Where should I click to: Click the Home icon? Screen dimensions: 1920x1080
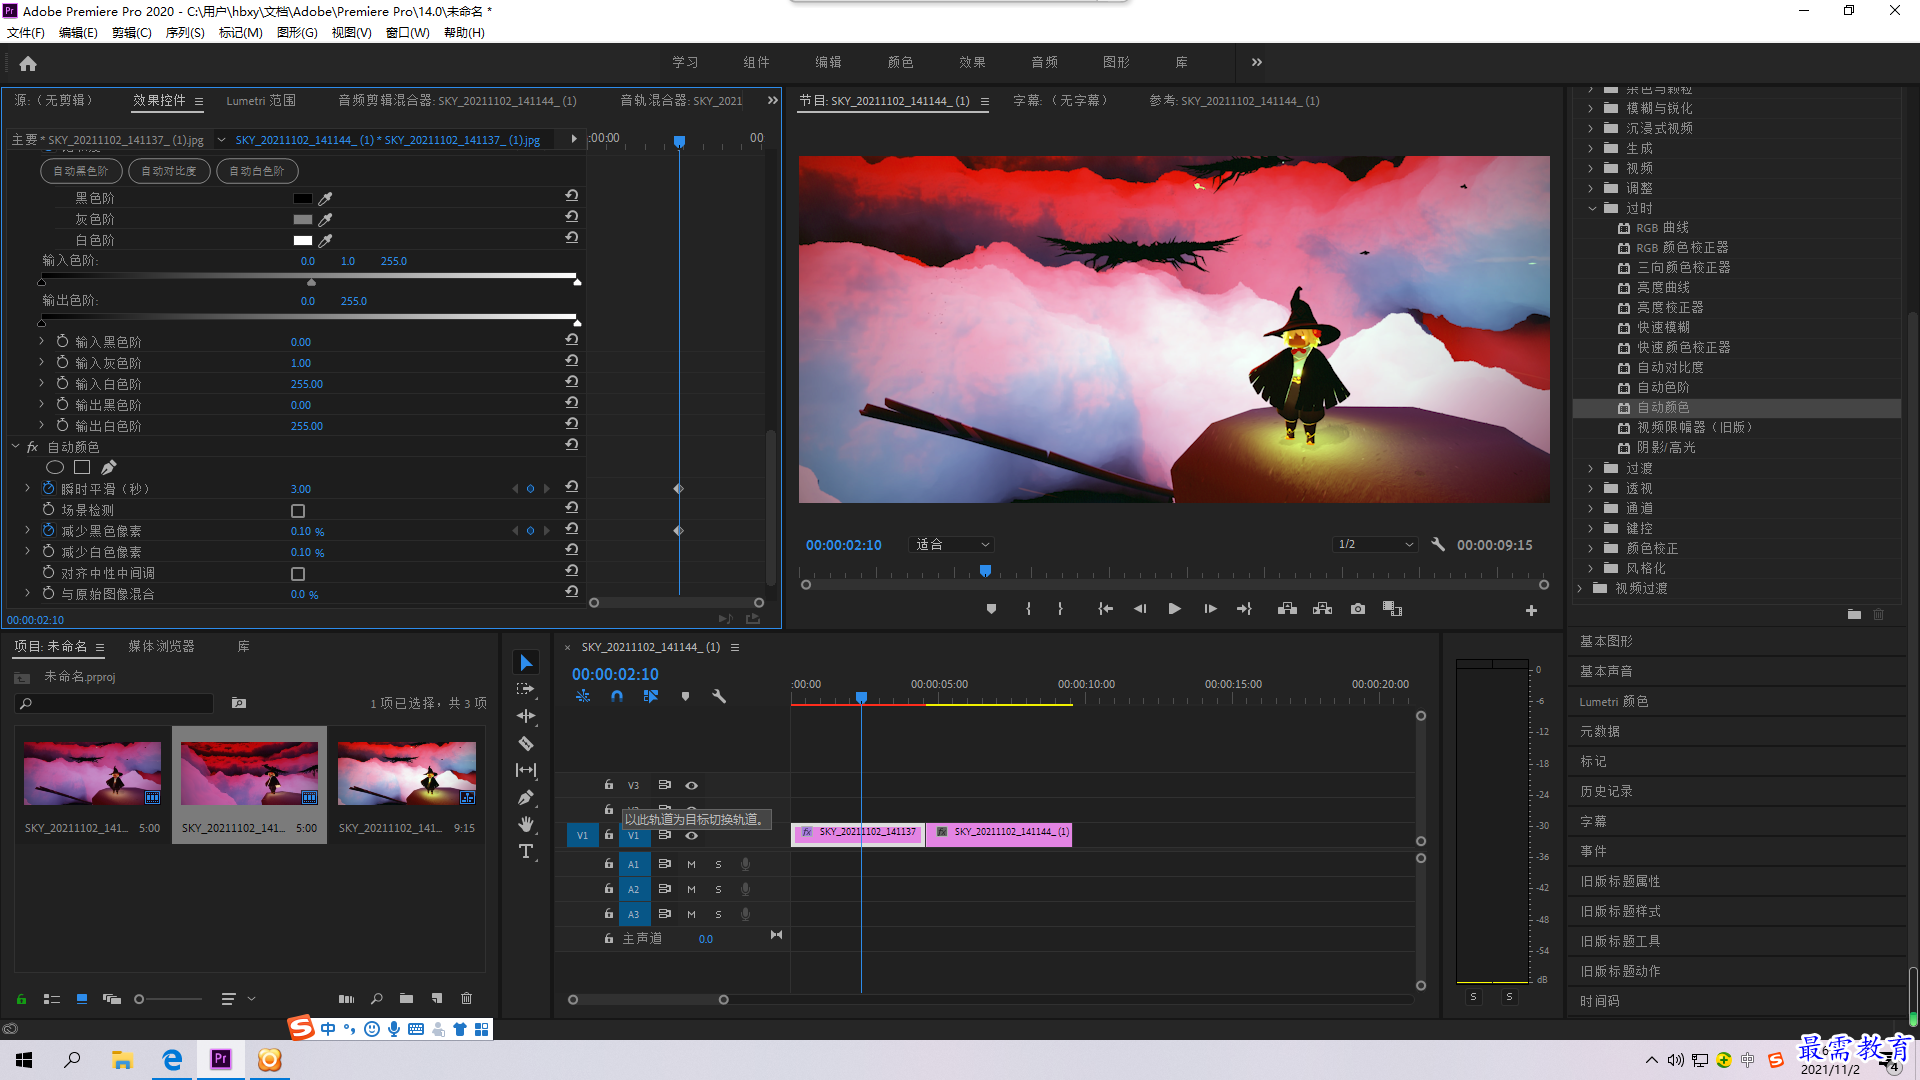click(28, 63)
